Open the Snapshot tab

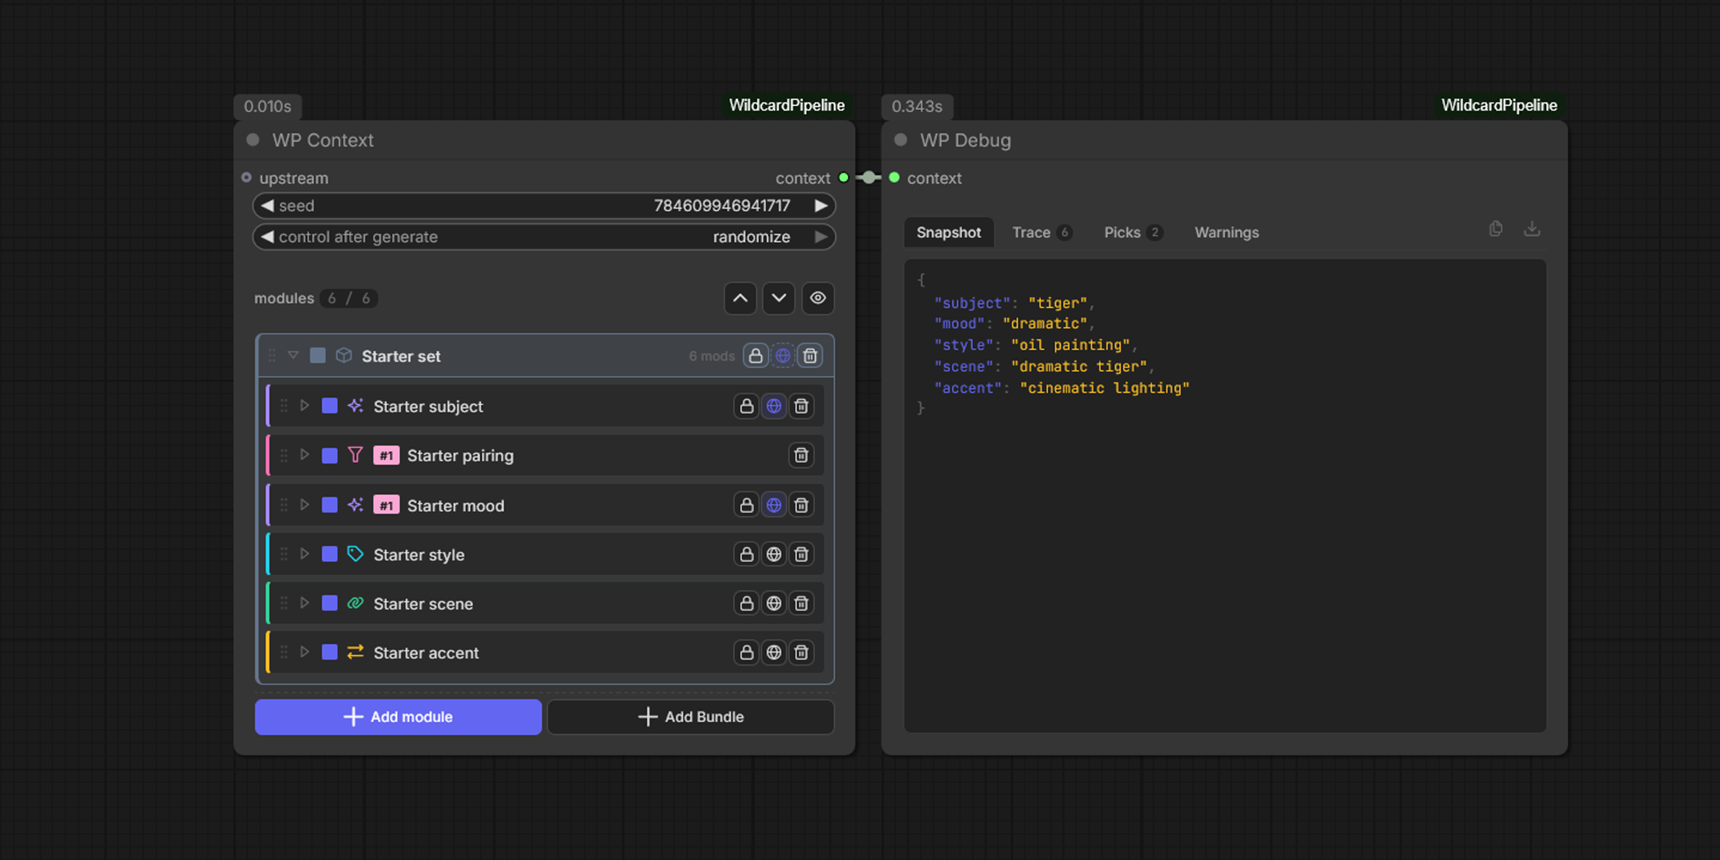pyautogui.click(x=949, y=232)
